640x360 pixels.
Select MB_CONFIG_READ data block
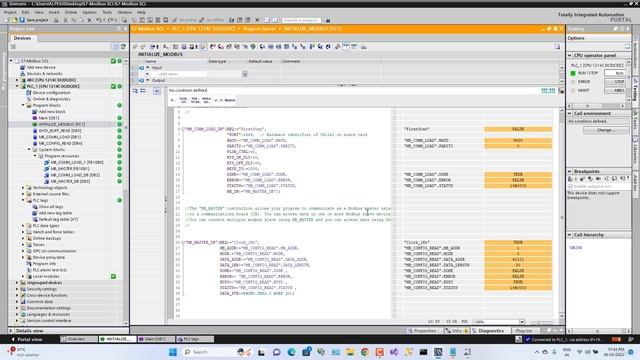point(60,143)
